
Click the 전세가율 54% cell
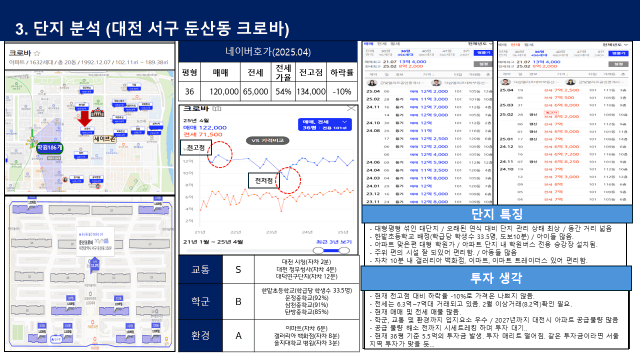tap(283, 91)
